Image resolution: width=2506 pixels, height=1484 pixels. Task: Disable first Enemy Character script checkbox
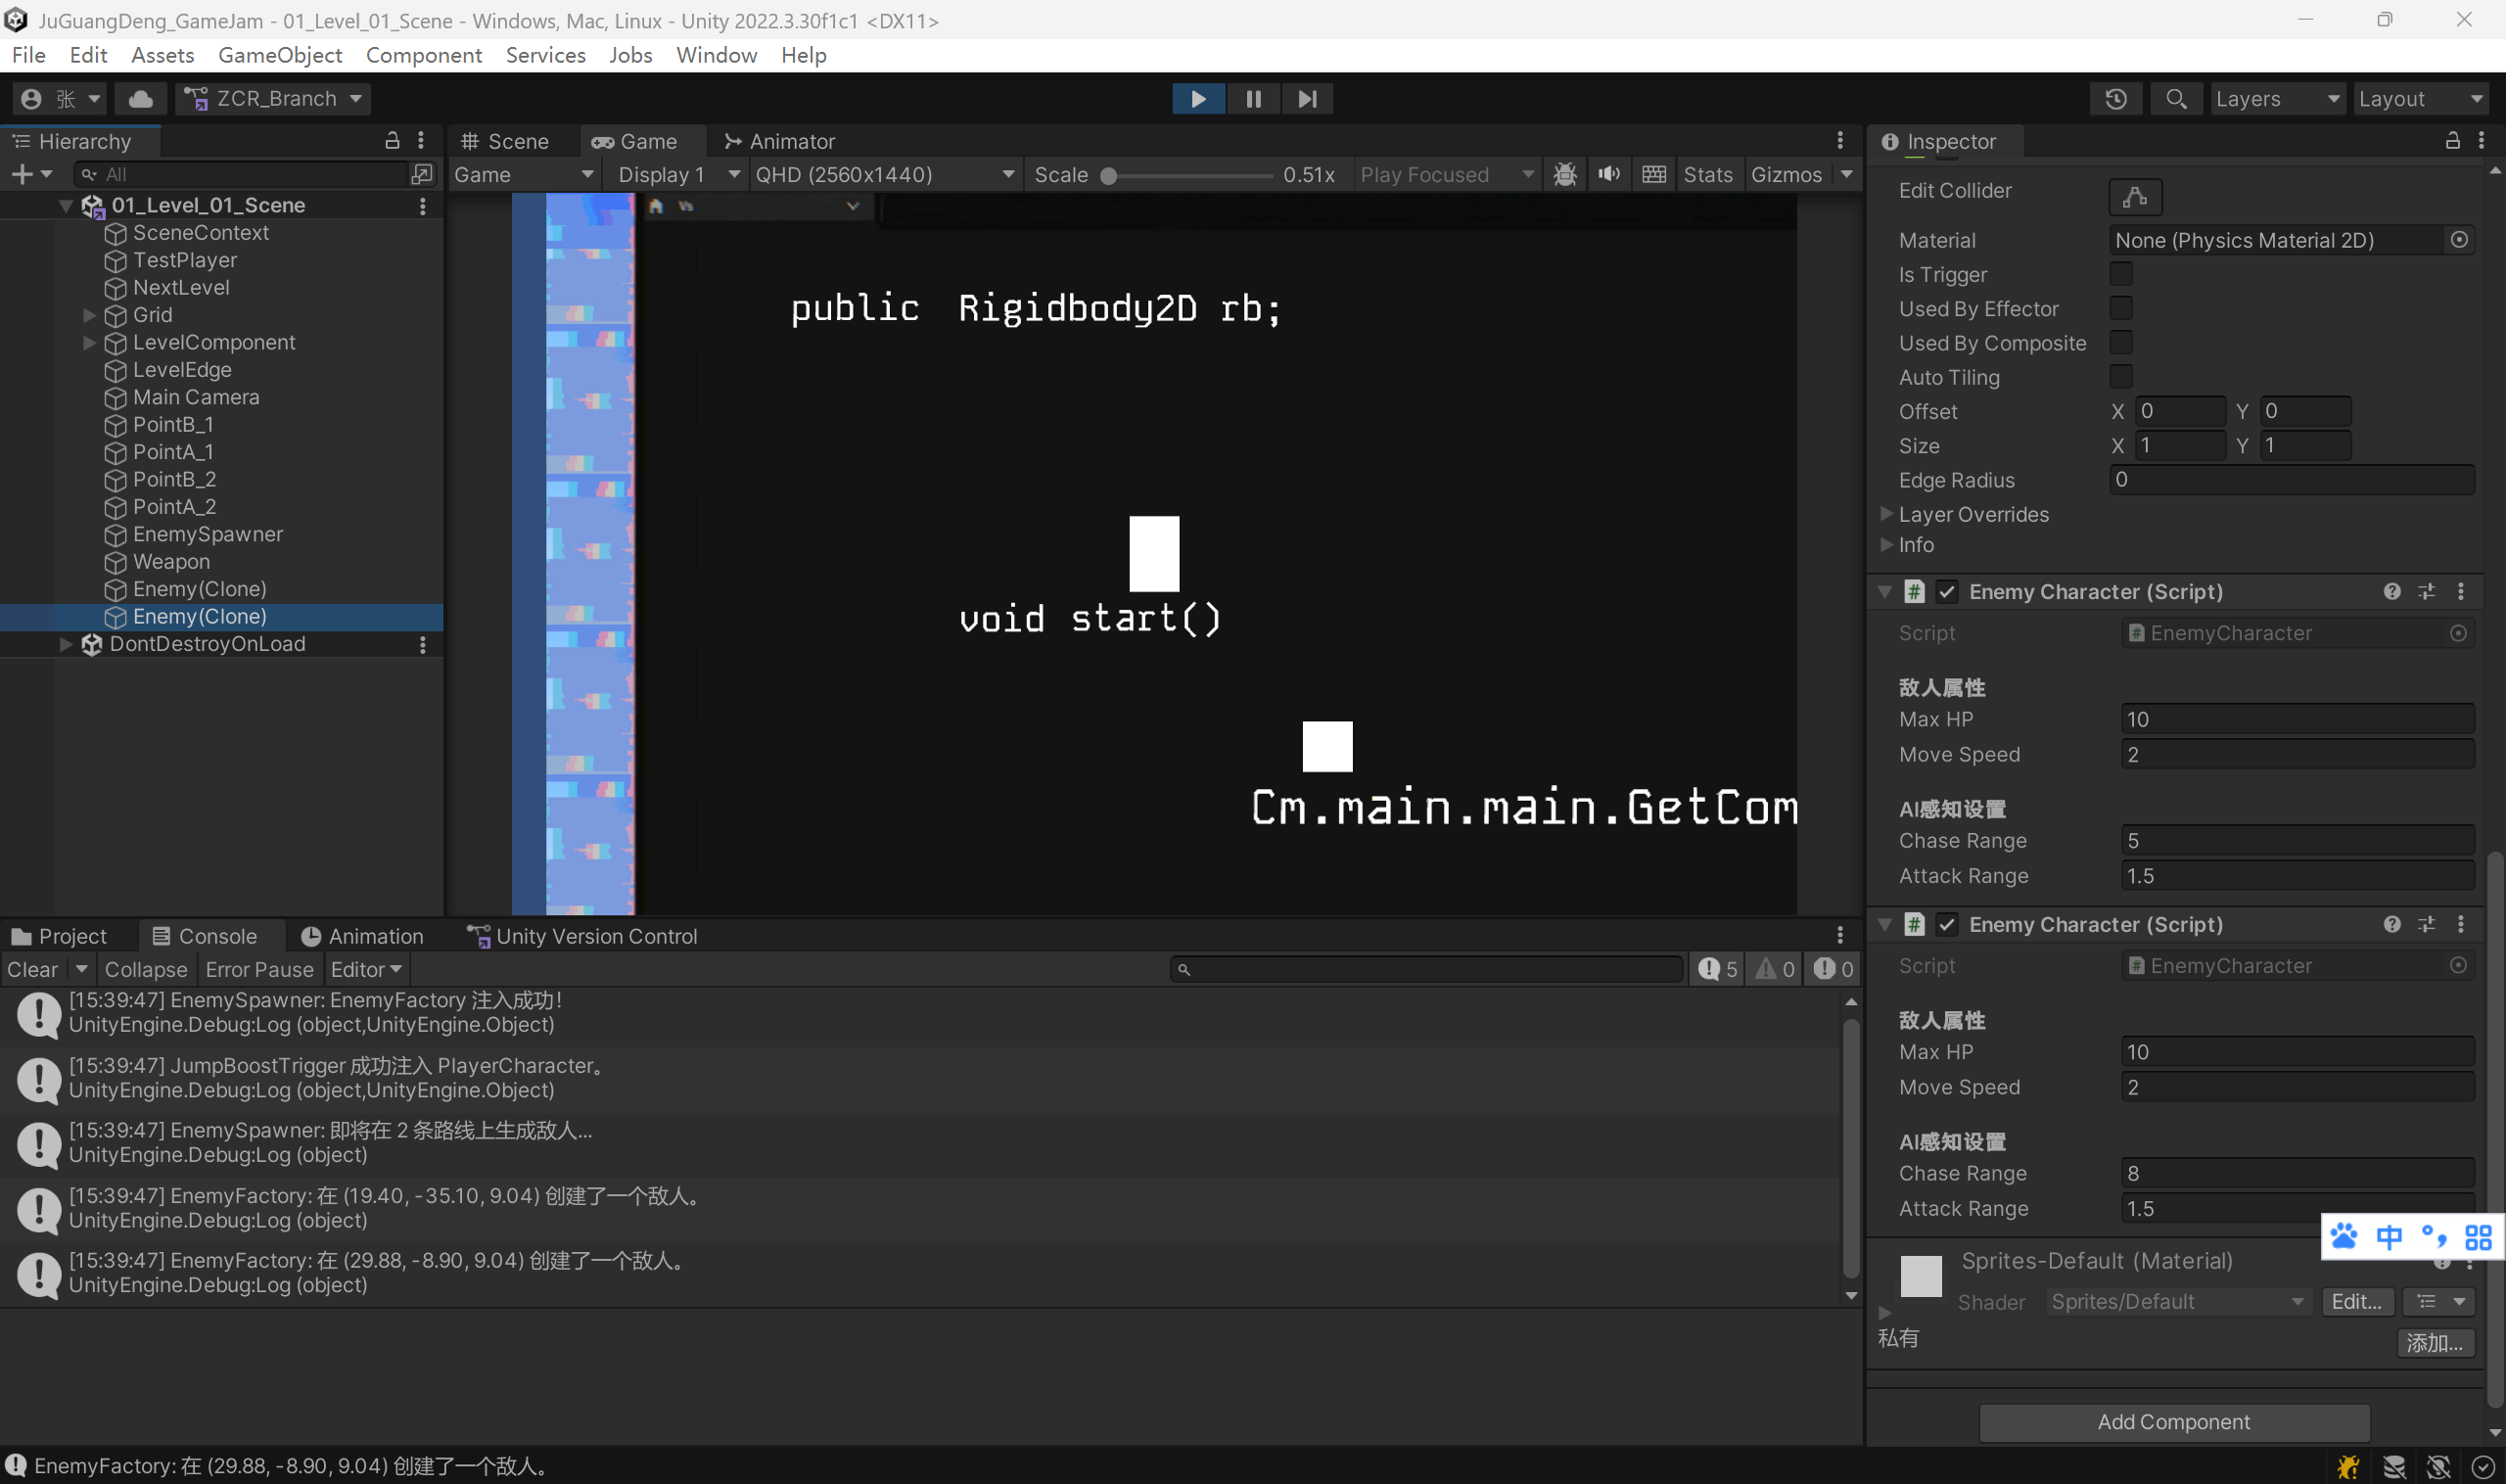pyautogui.click(x=1946, y=592)
